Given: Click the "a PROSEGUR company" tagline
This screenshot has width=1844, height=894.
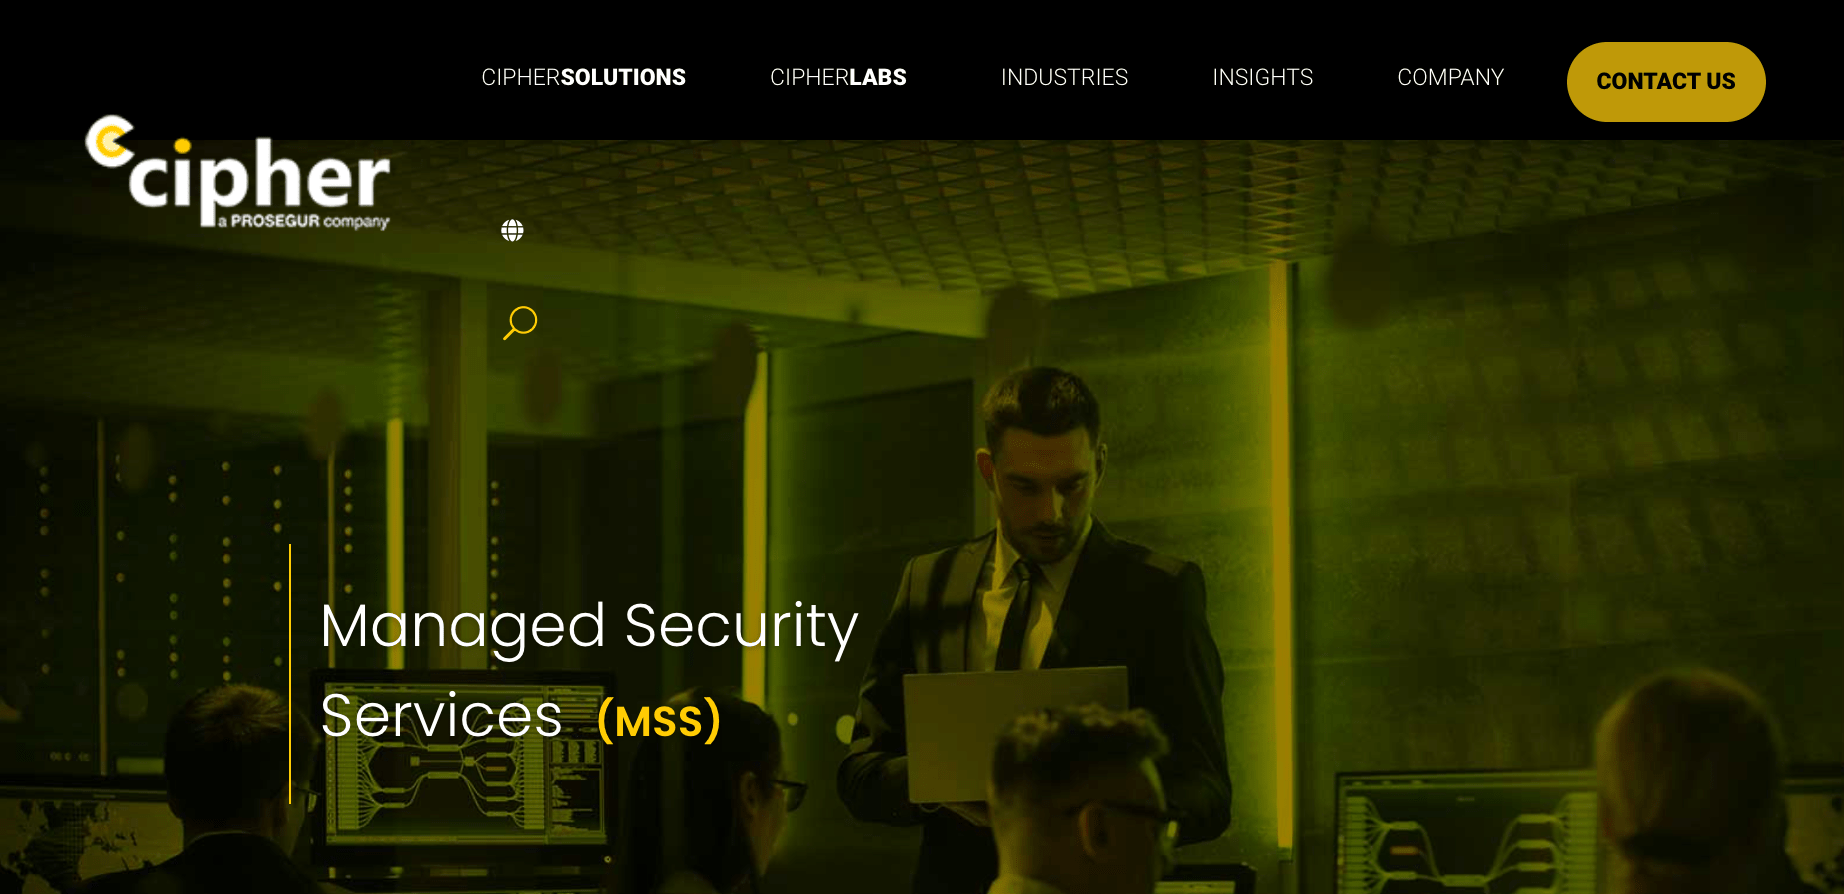Looking at the screenshot, I should (304, 221).
